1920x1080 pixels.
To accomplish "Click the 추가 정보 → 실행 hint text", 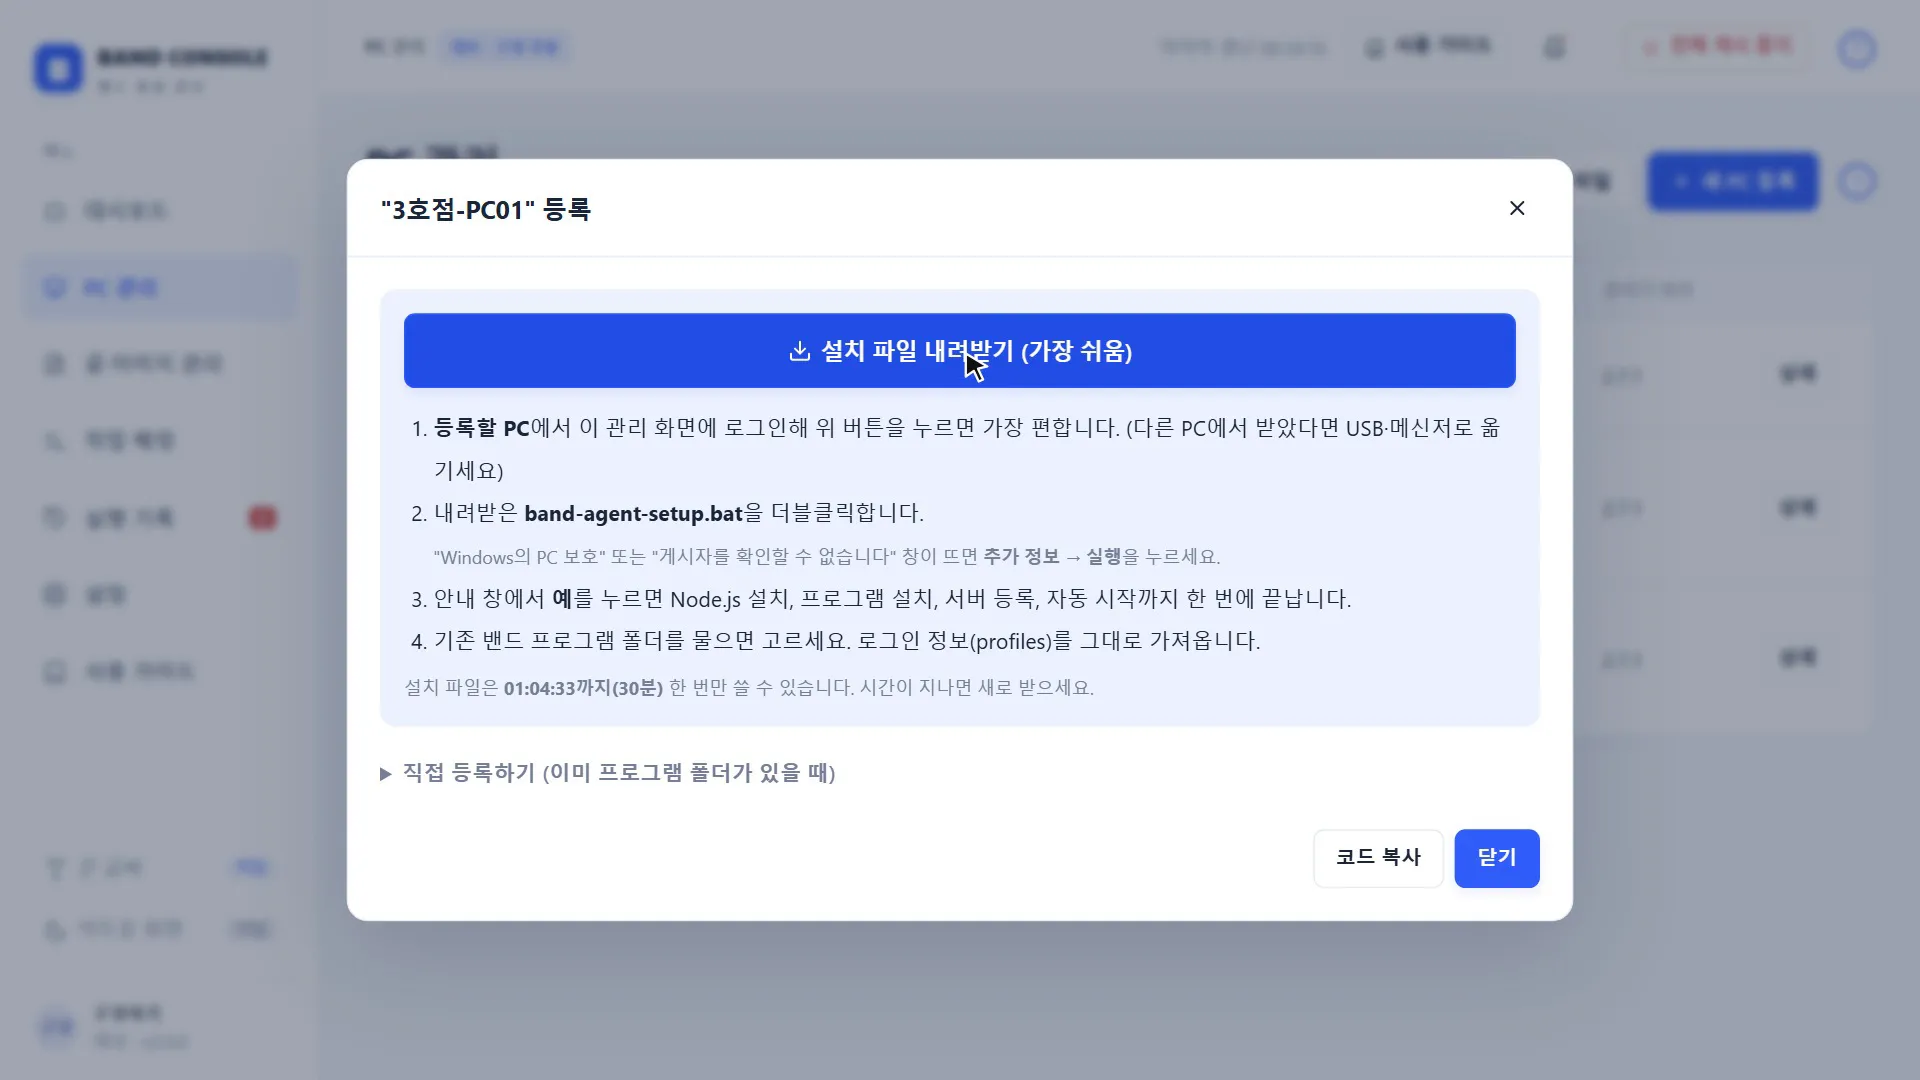I will tap(1052, 557).
